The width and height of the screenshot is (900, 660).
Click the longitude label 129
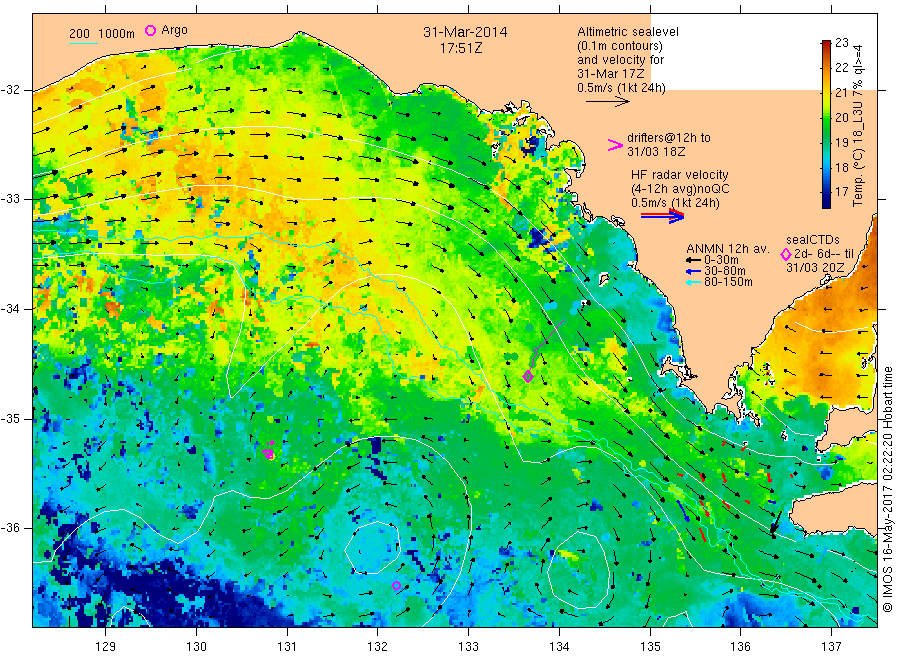(x=106, y=646)
